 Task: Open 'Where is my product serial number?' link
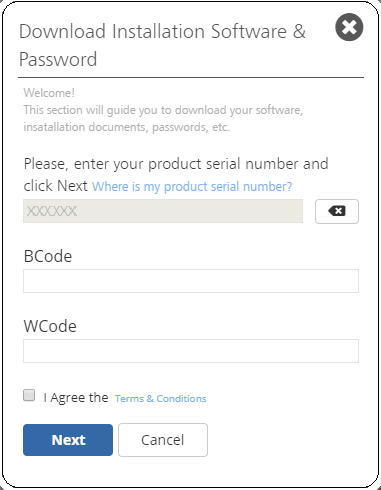tap(192, 186)
